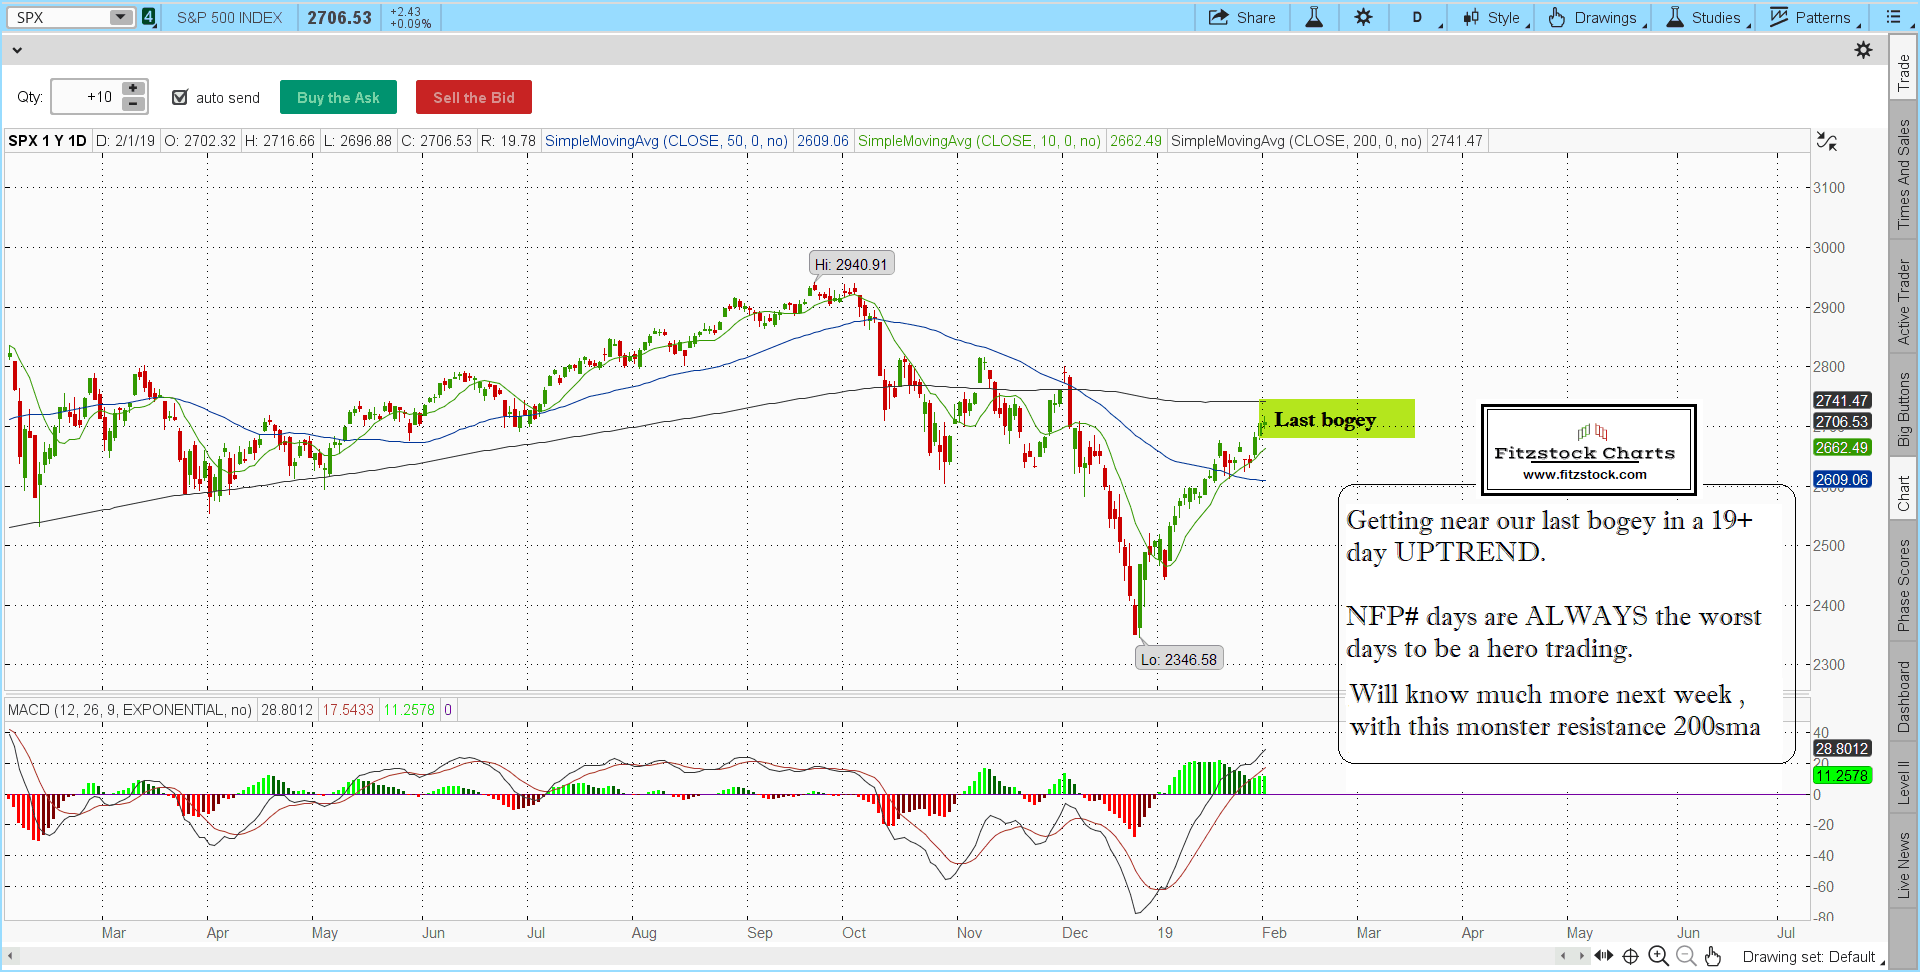Open the trade bar settings gear
Screen dimensions: 1920x972
coord(1863,50)
